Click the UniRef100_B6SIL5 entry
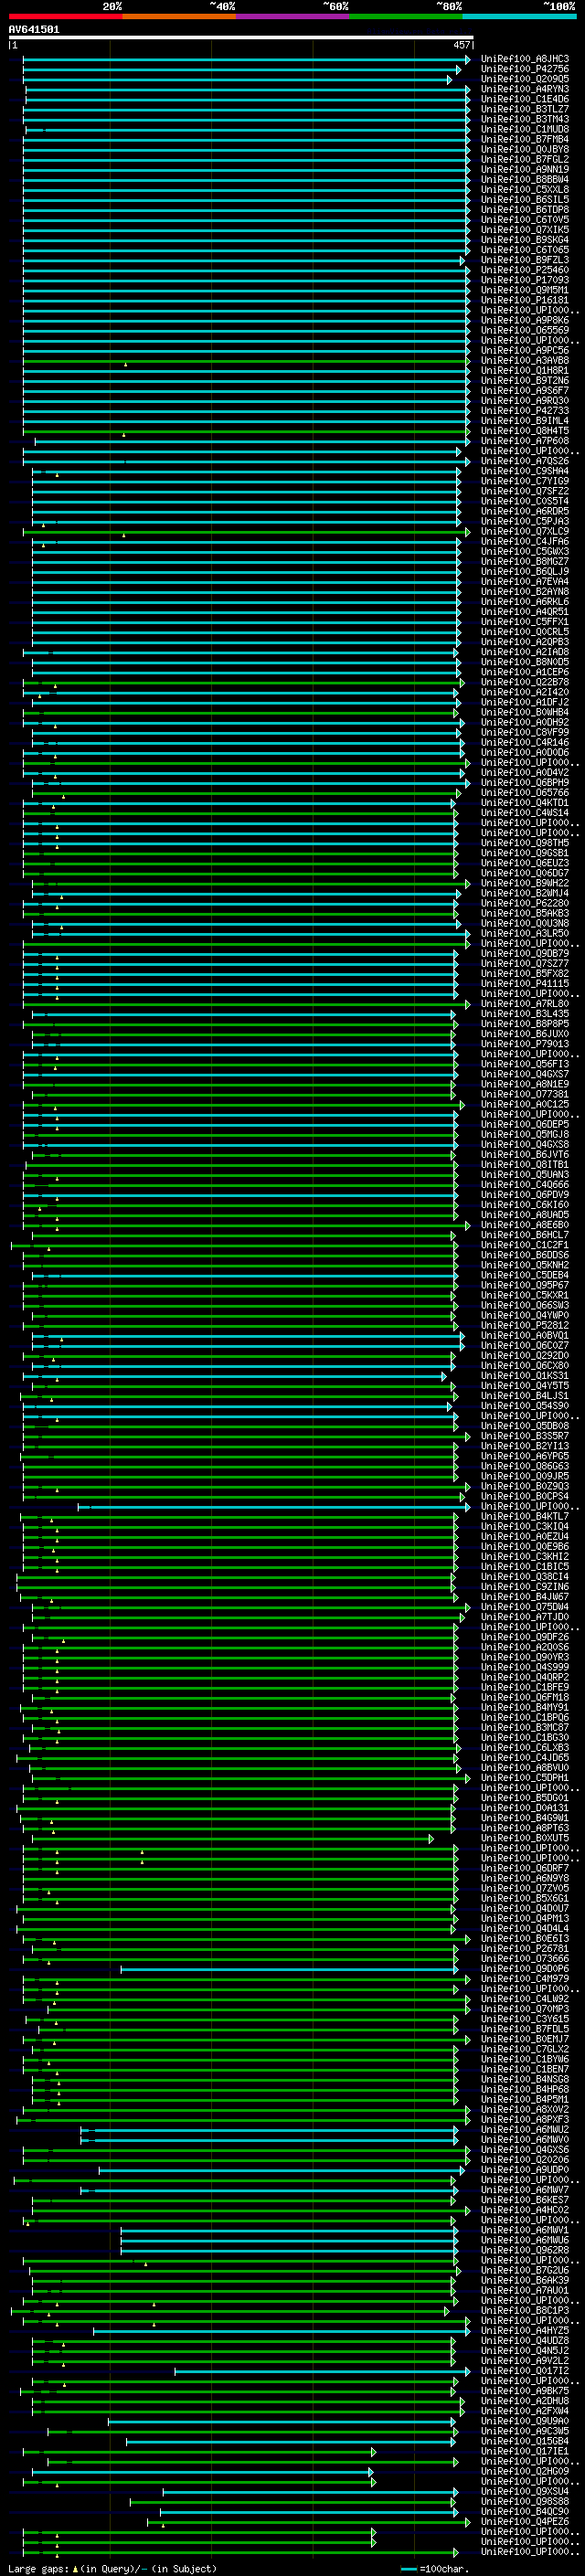Screen dimensions: 585x2576 coord(525,199)
